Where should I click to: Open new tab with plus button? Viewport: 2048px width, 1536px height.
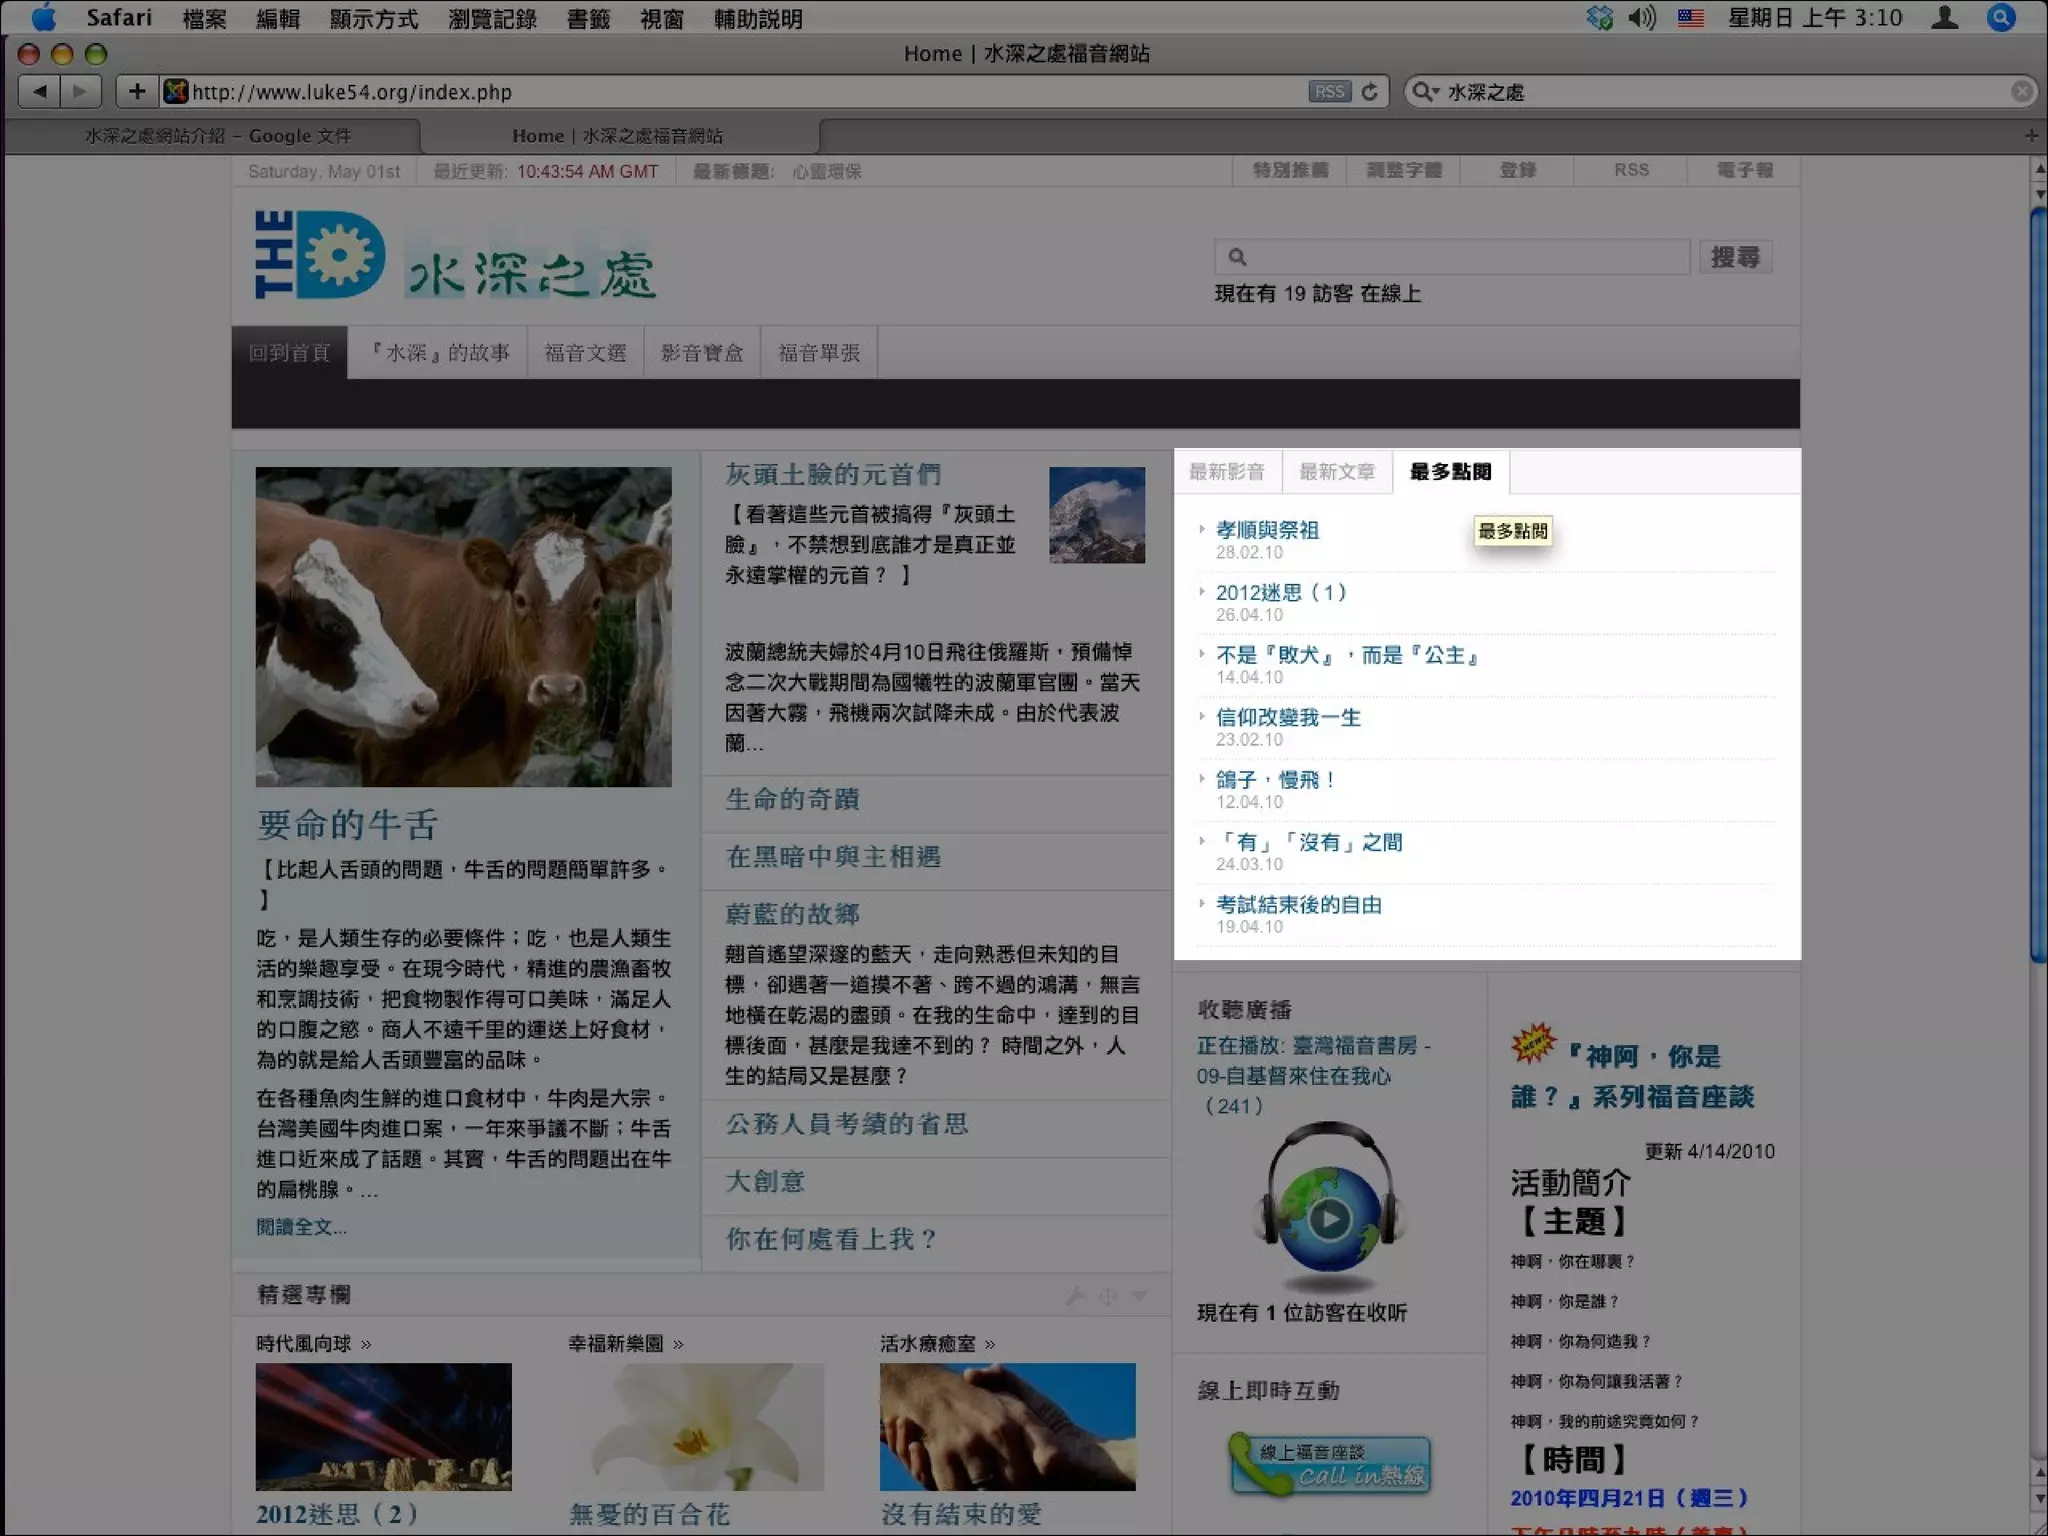pyautogui.click(x=2030, y=135)
